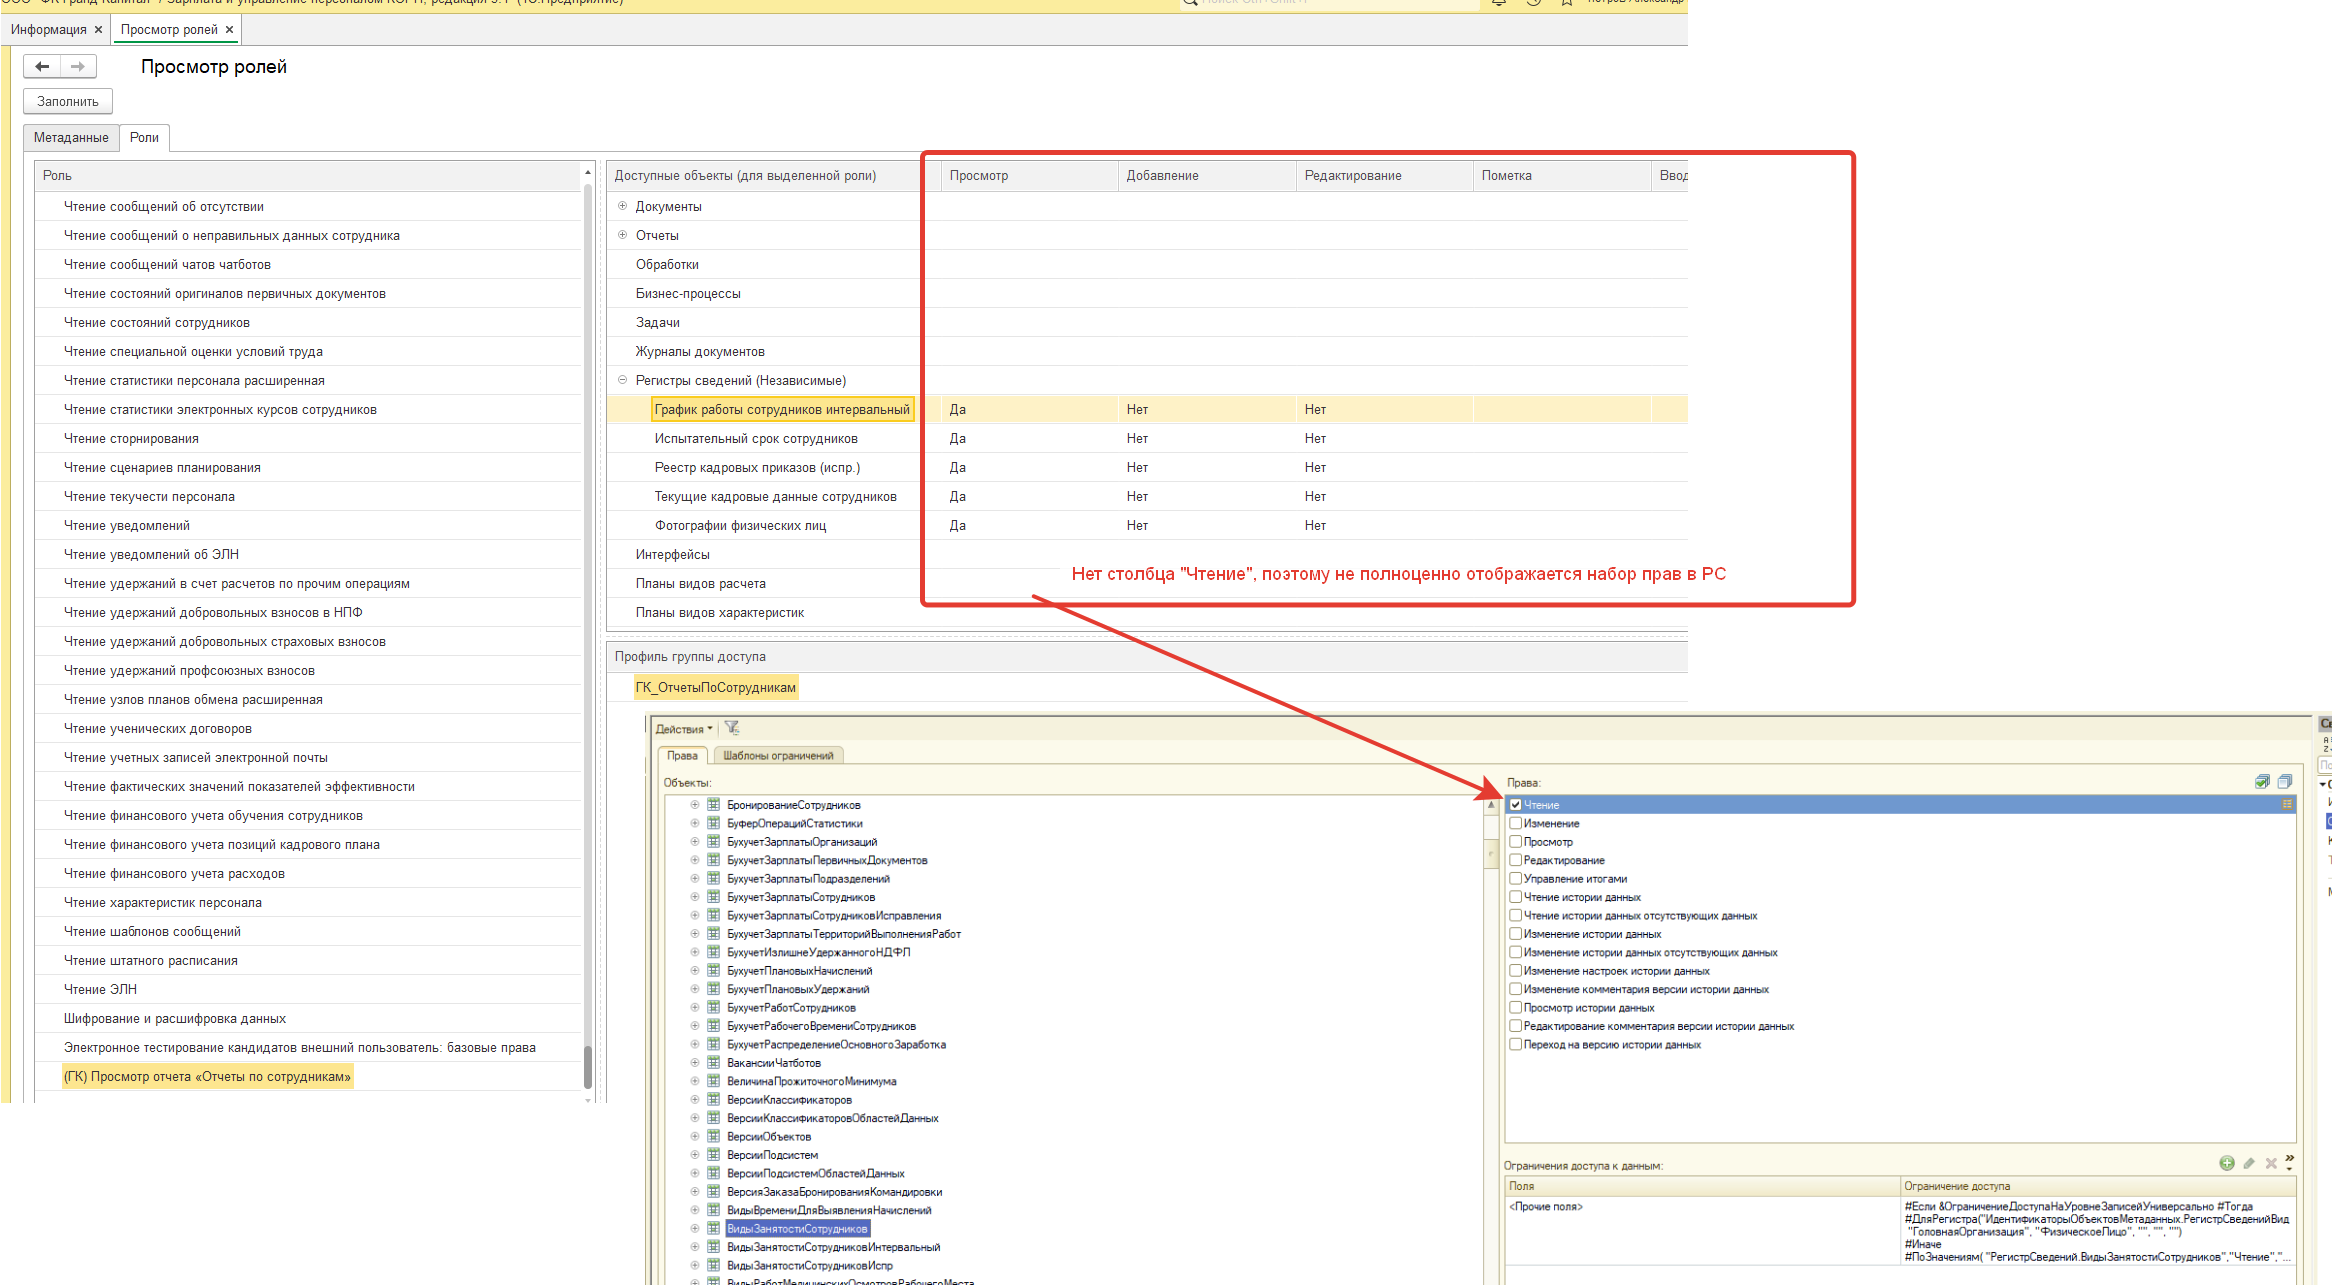Click the delete restriction X icon
The image size is (2332, 1286).
pyautogui.click(x=2271, y=1163)
